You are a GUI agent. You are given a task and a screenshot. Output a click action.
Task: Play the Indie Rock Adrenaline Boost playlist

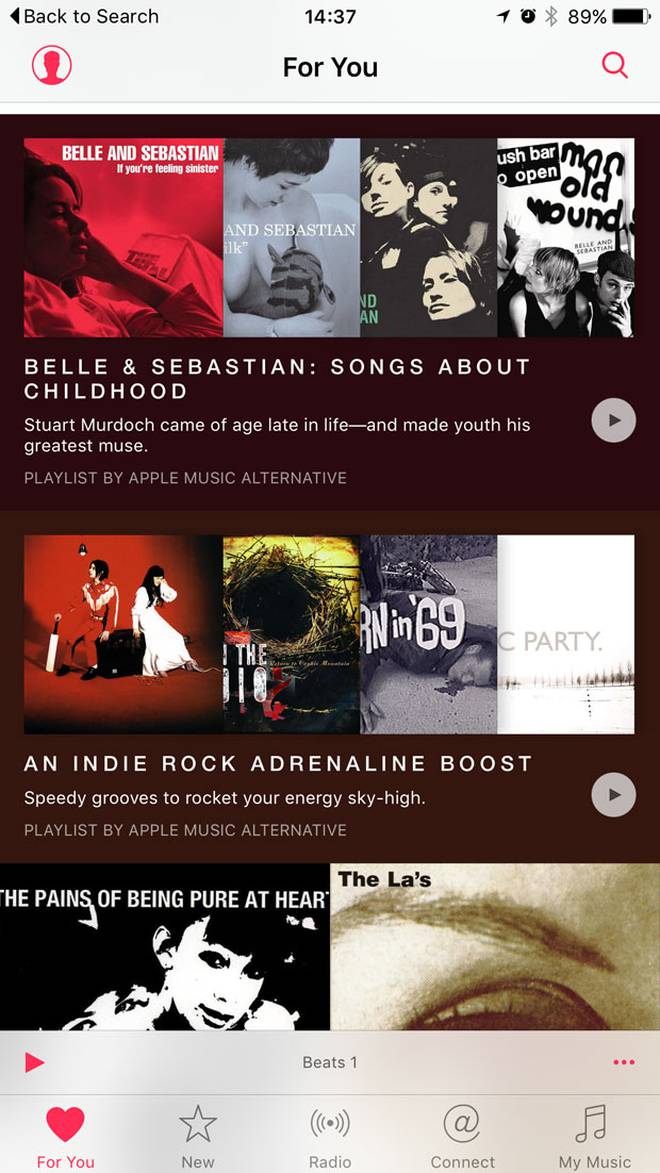614,794
